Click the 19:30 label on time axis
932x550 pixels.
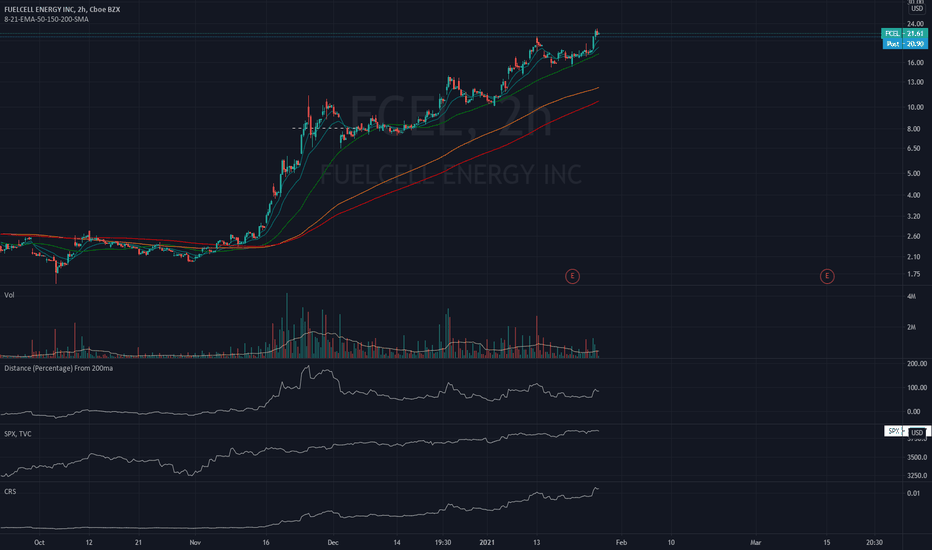point(443,542)
